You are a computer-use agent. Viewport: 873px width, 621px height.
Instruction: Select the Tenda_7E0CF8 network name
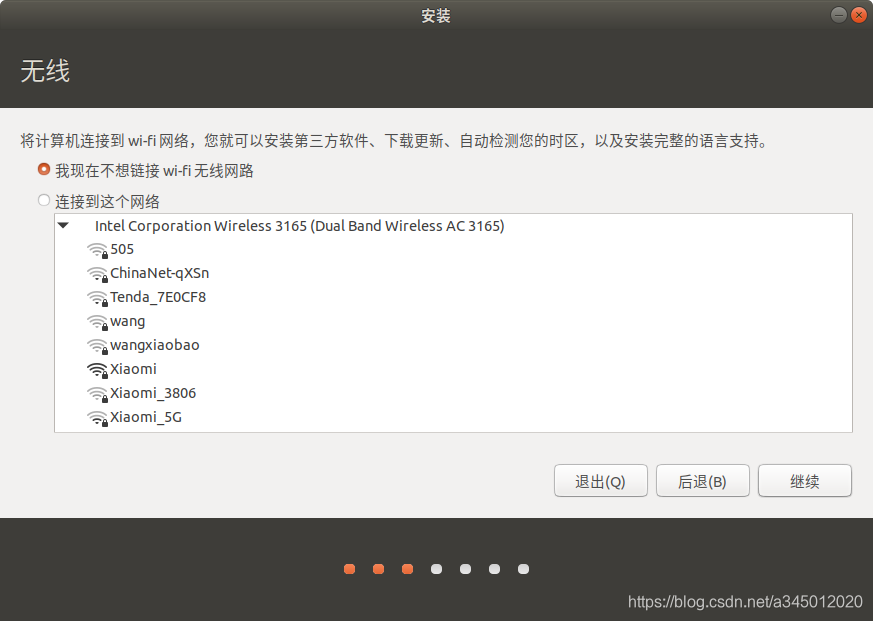coord(158,297)
